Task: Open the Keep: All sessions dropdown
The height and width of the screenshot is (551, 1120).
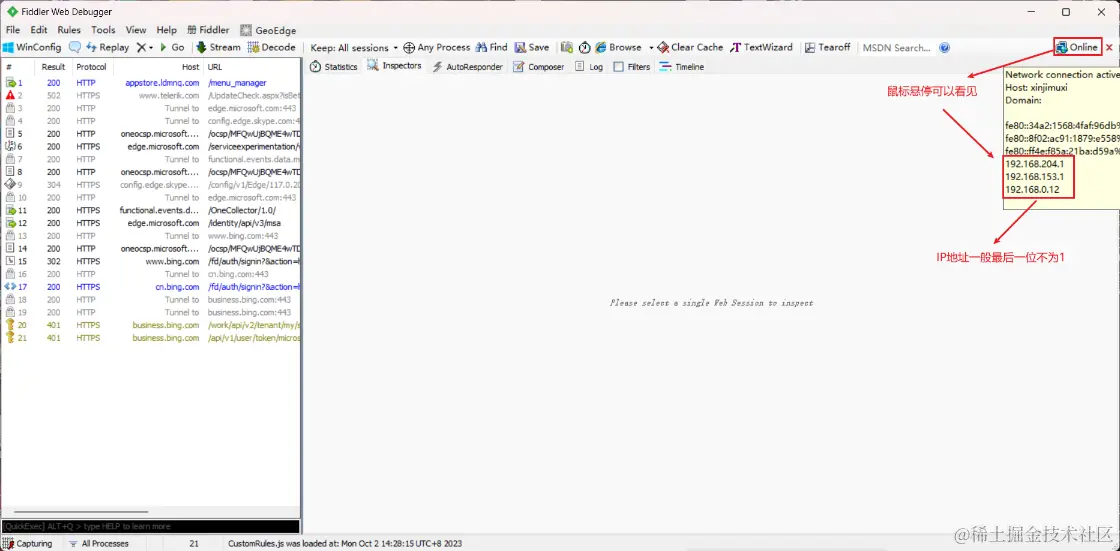Action: pyautogui.click(x=354, y=48)
